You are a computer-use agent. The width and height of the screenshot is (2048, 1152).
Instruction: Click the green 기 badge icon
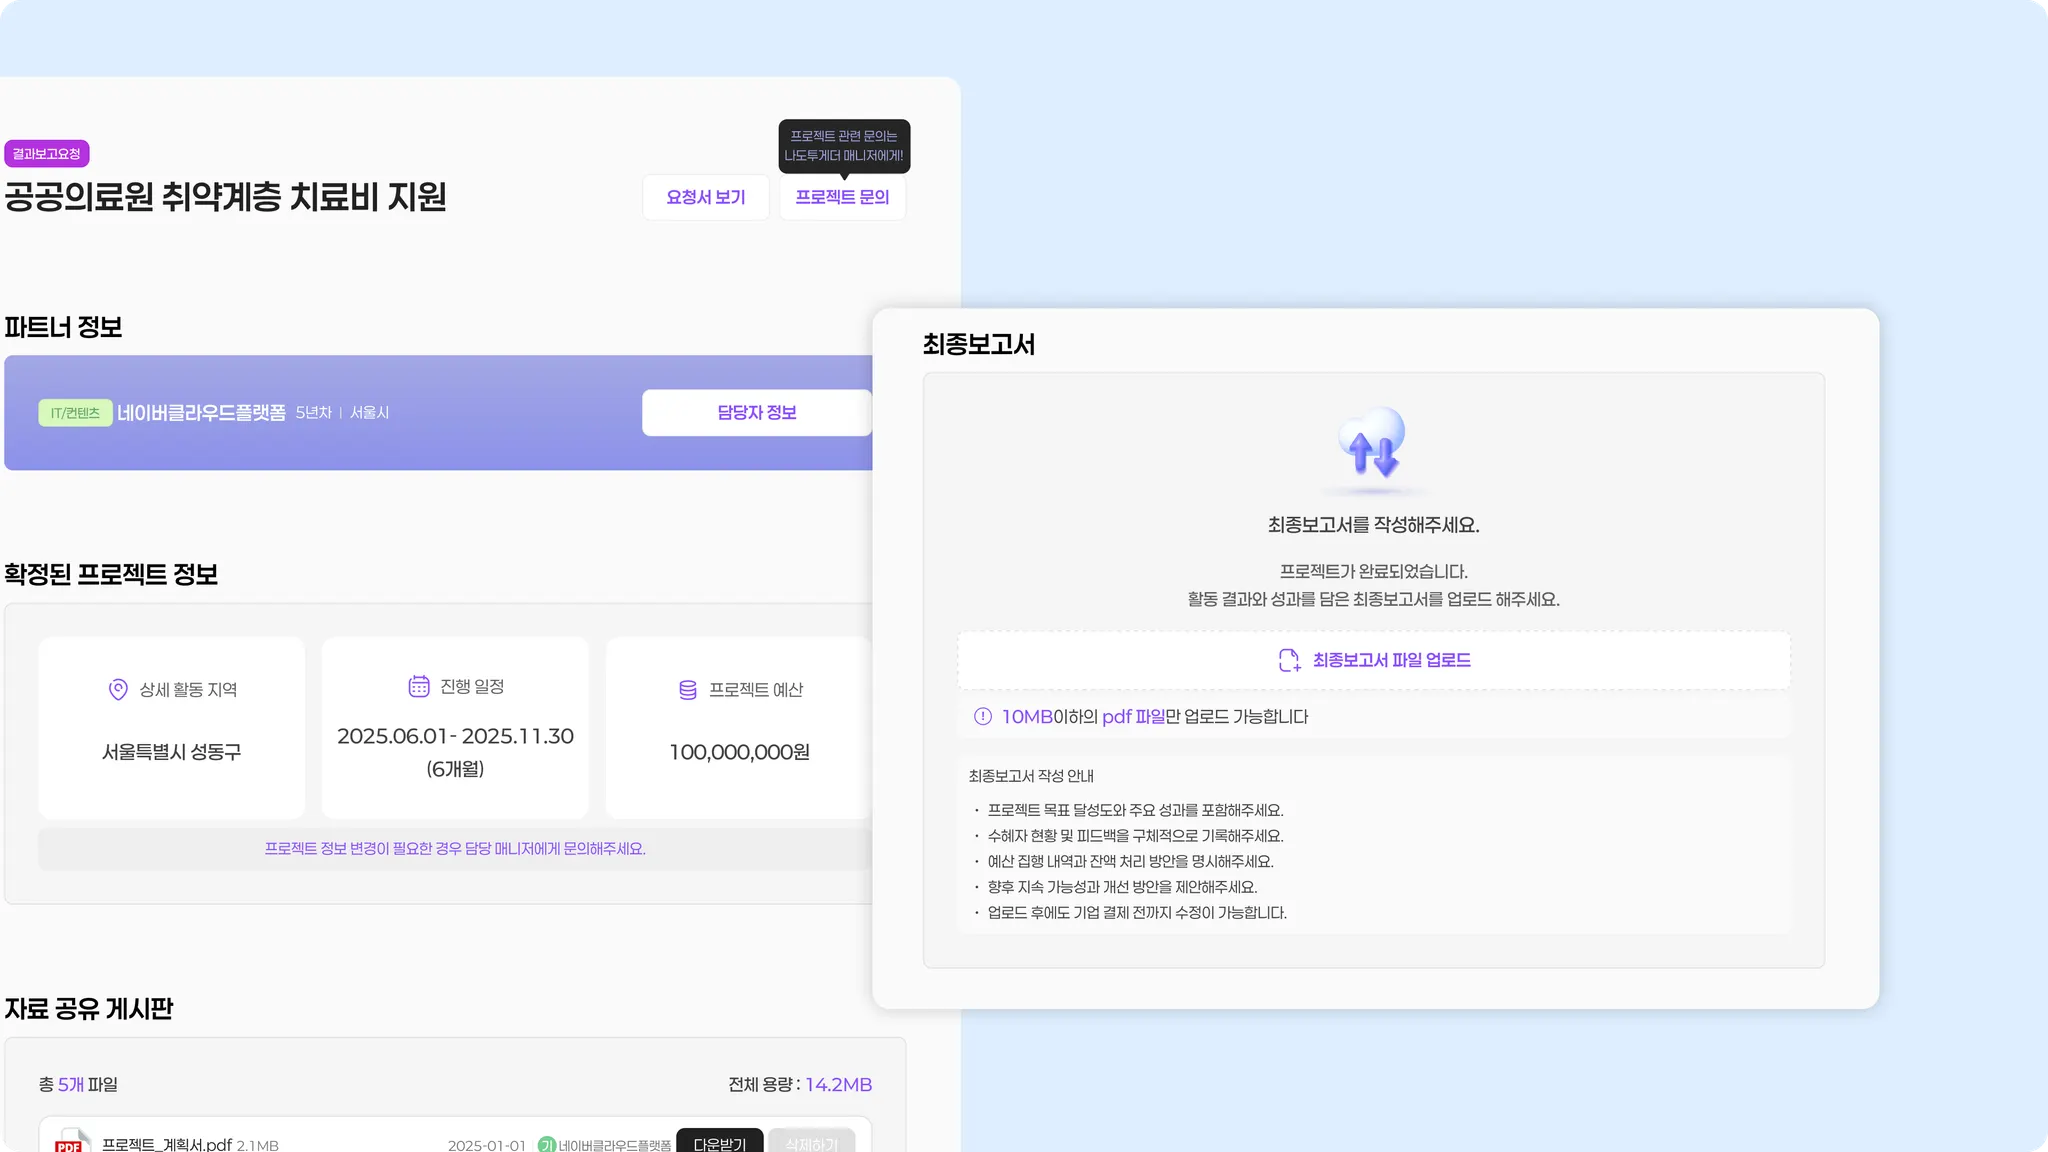click(546, 1144)
